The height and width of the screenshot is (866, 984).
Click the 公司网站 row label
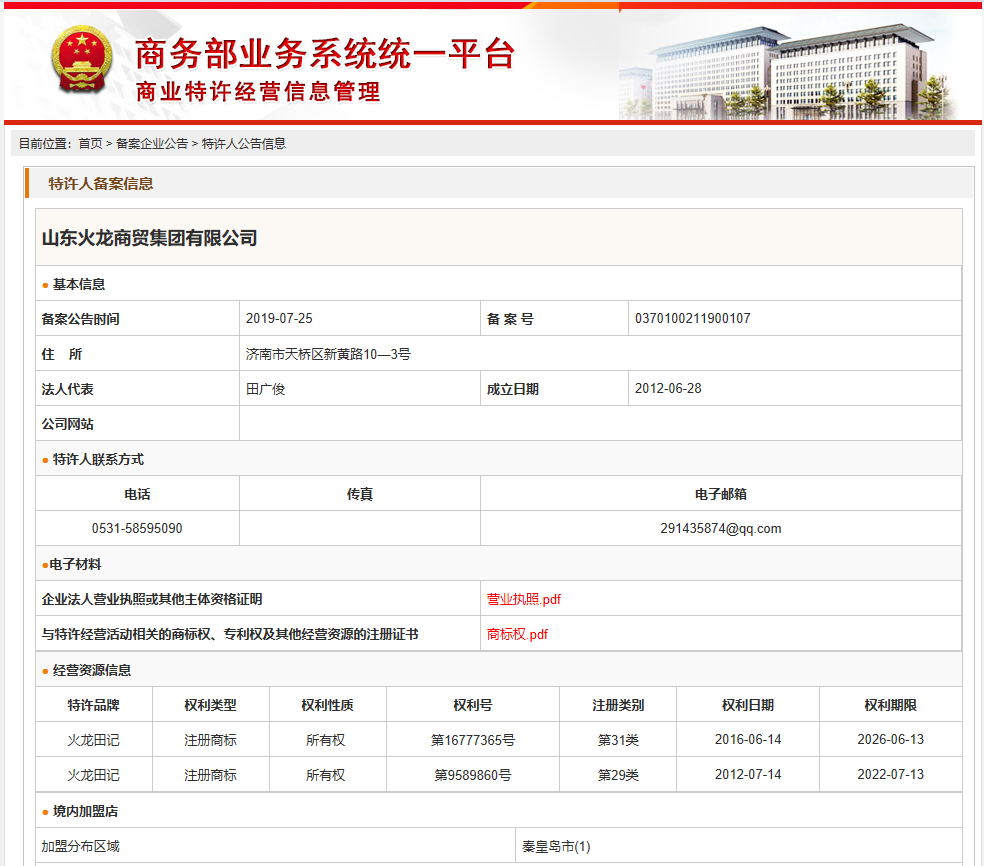pyautogui.click(x=68, y=424)
